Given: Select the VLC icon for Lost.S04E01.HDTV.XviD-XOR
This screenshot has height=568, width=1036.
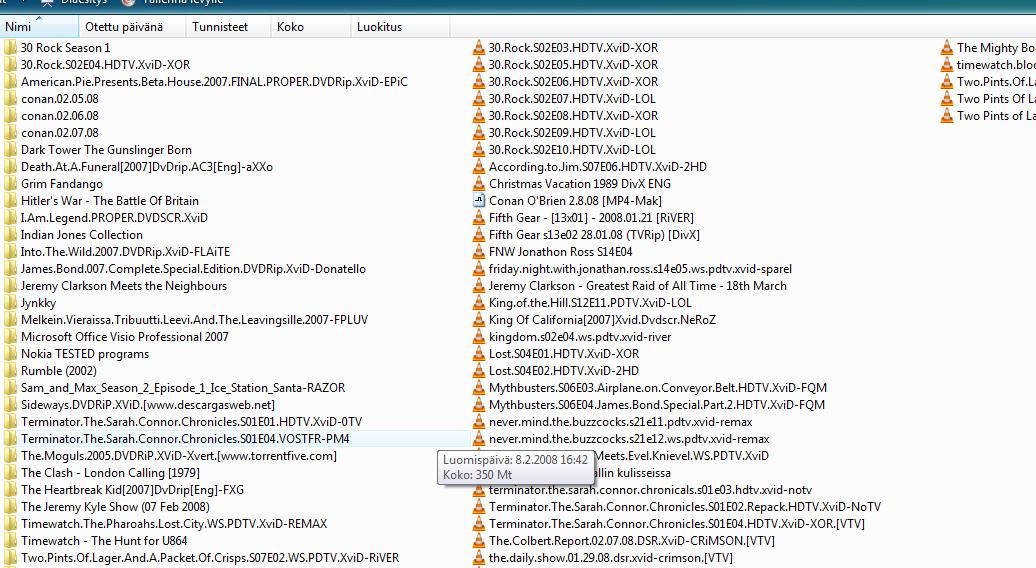Looking at the screenshot, I should [x=479, y=353].
